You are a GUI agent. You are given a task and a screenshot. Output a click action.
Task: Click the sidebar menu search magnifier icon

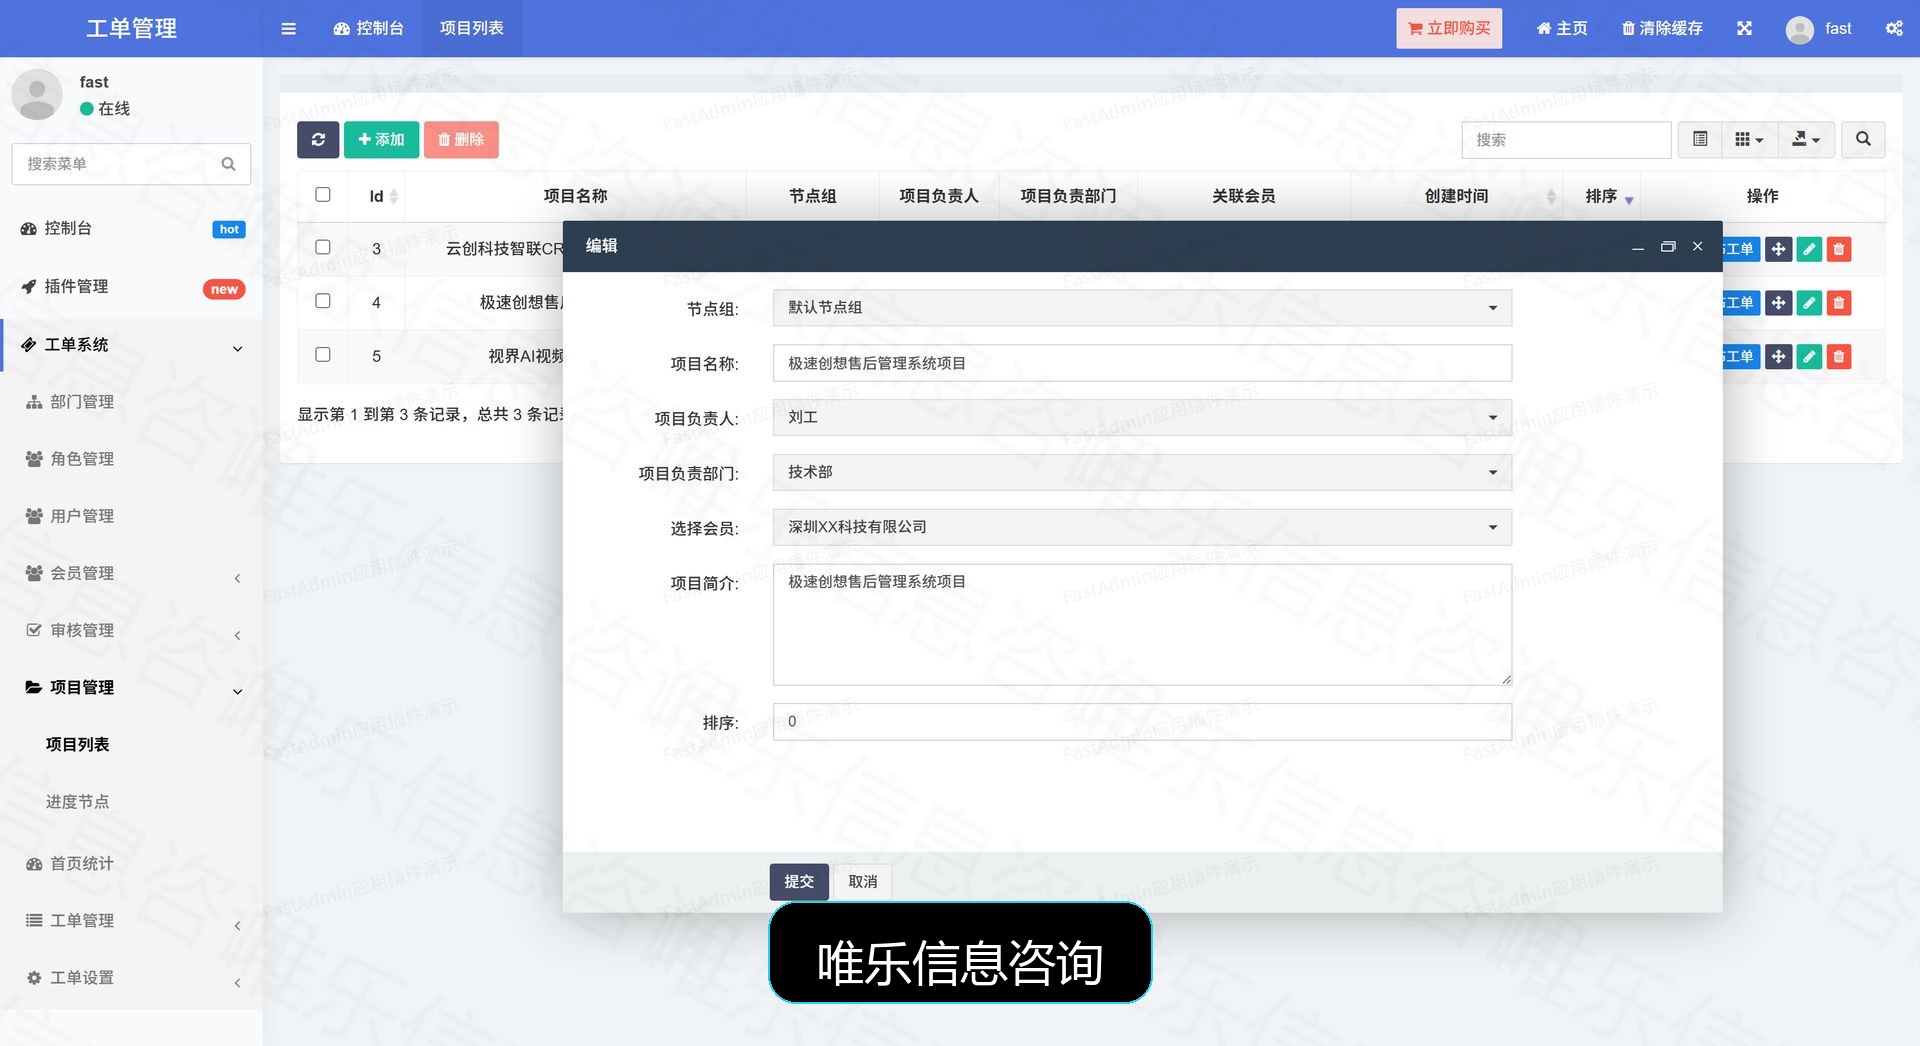pos(228,164)
